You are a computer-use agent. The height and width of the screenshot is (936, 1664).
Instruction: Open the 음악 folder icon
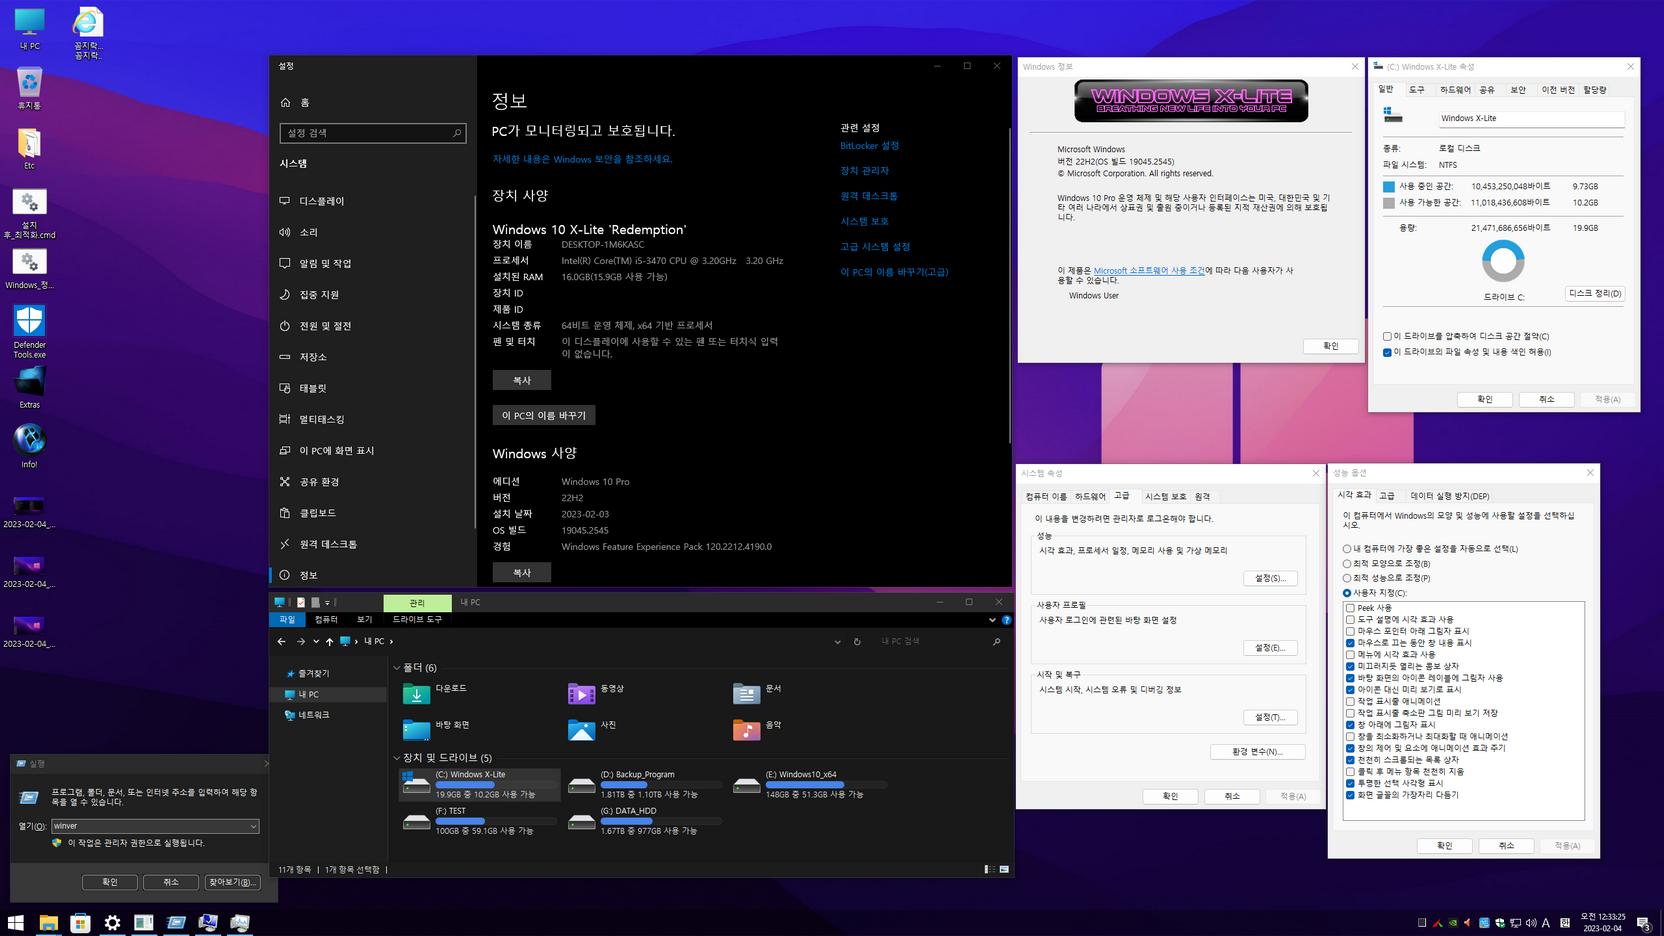click(746, 729)
